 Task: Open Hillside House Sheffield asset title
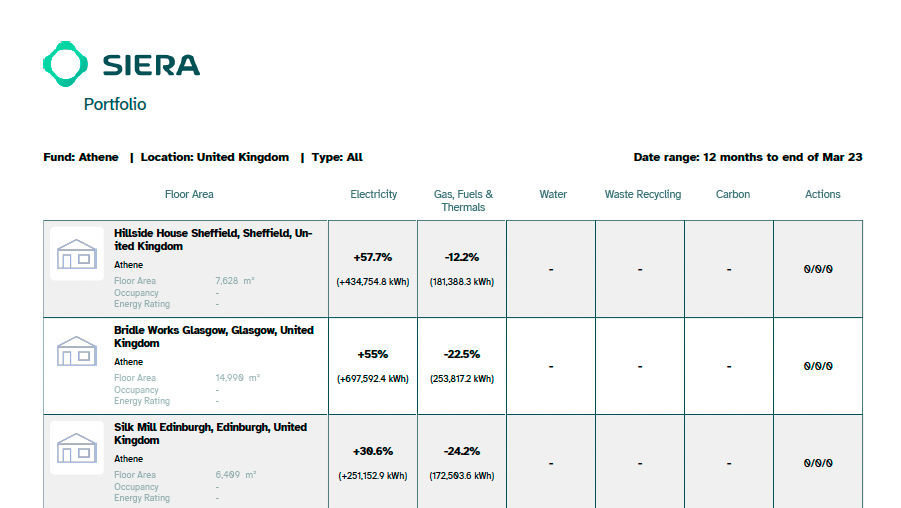click(x=213, y=239)
